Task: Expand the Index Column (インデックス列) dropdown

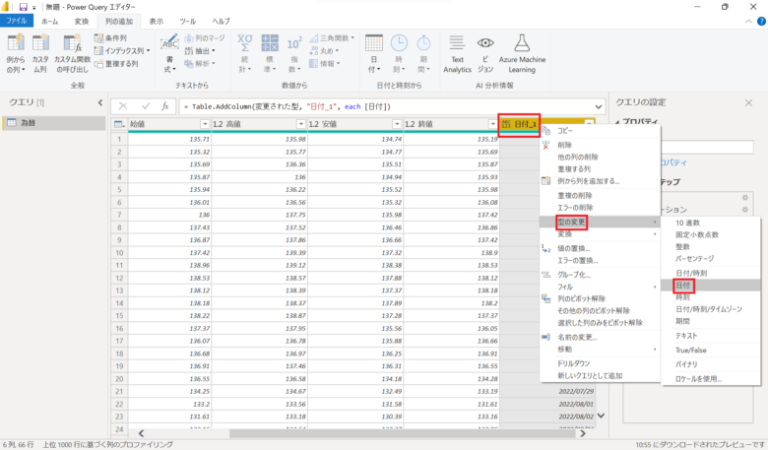Action: [x=148, y=49]
